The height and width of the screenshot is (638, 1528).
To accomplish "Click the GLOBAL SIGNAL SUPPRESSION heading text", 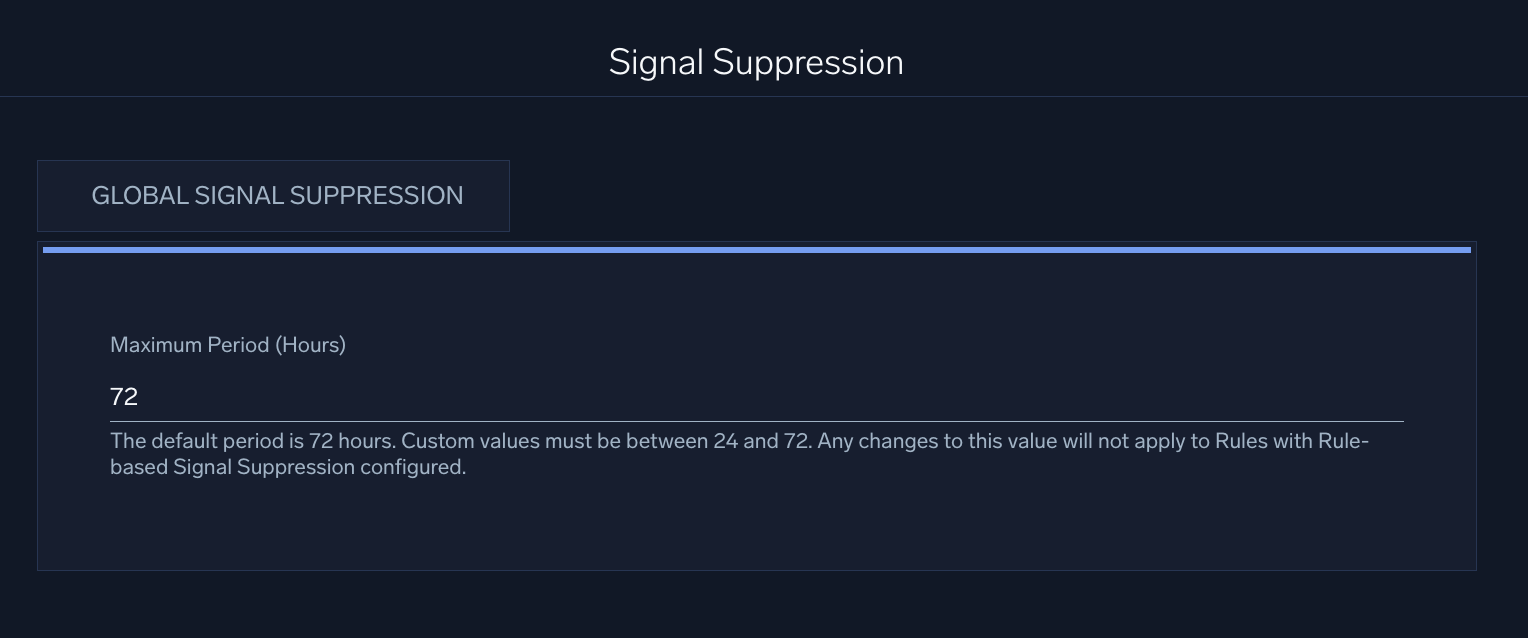I will (276, 195).
